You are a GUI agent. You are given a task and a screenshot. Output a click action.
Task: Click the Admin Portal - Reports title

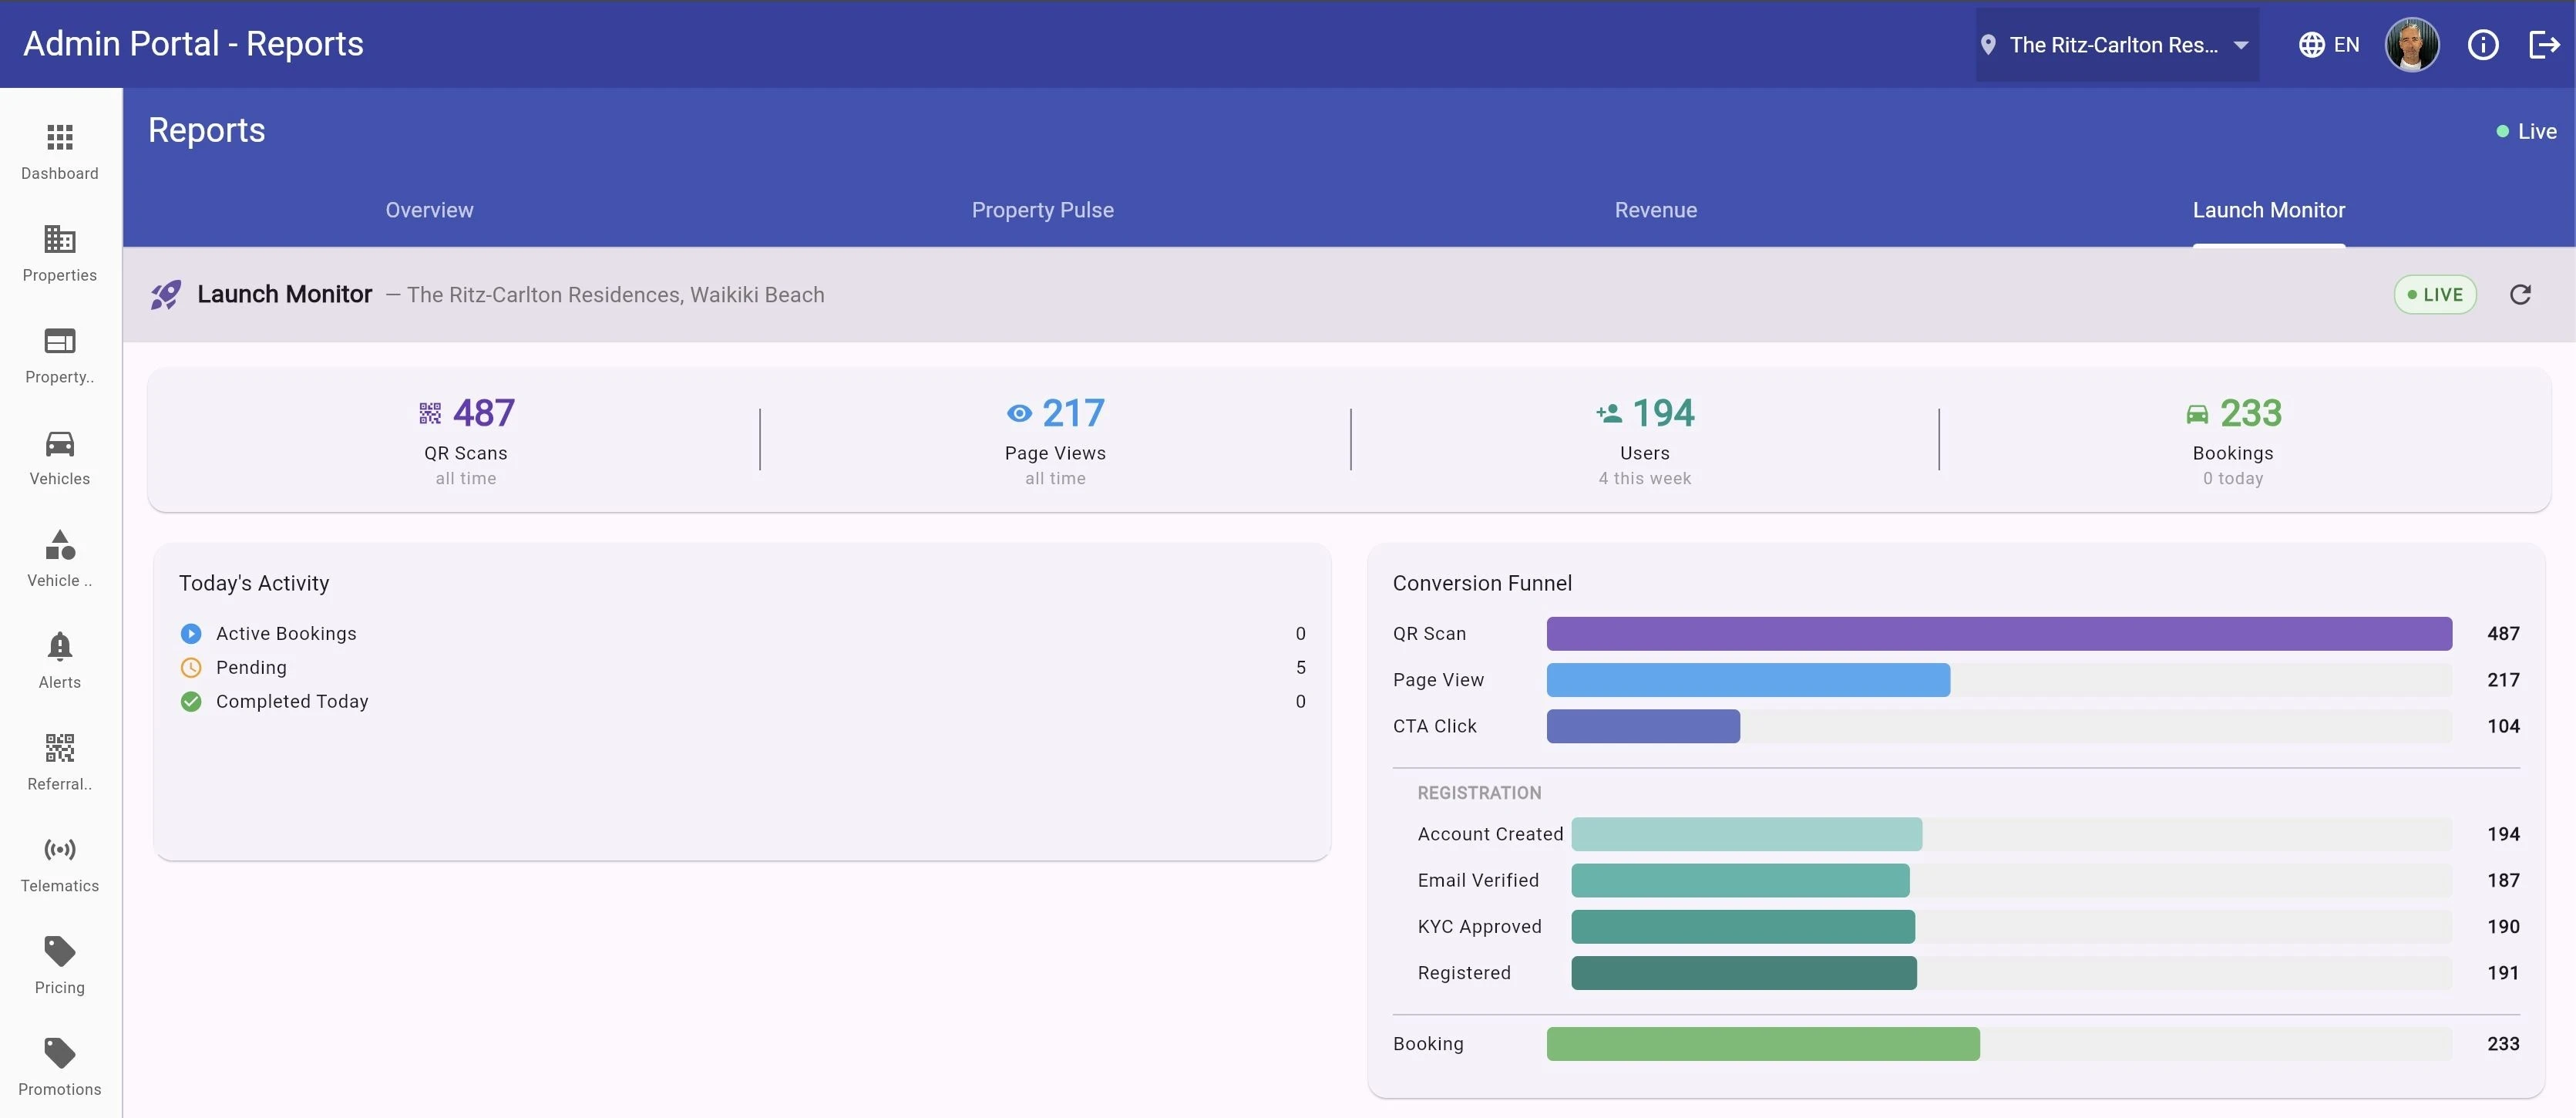193,44
